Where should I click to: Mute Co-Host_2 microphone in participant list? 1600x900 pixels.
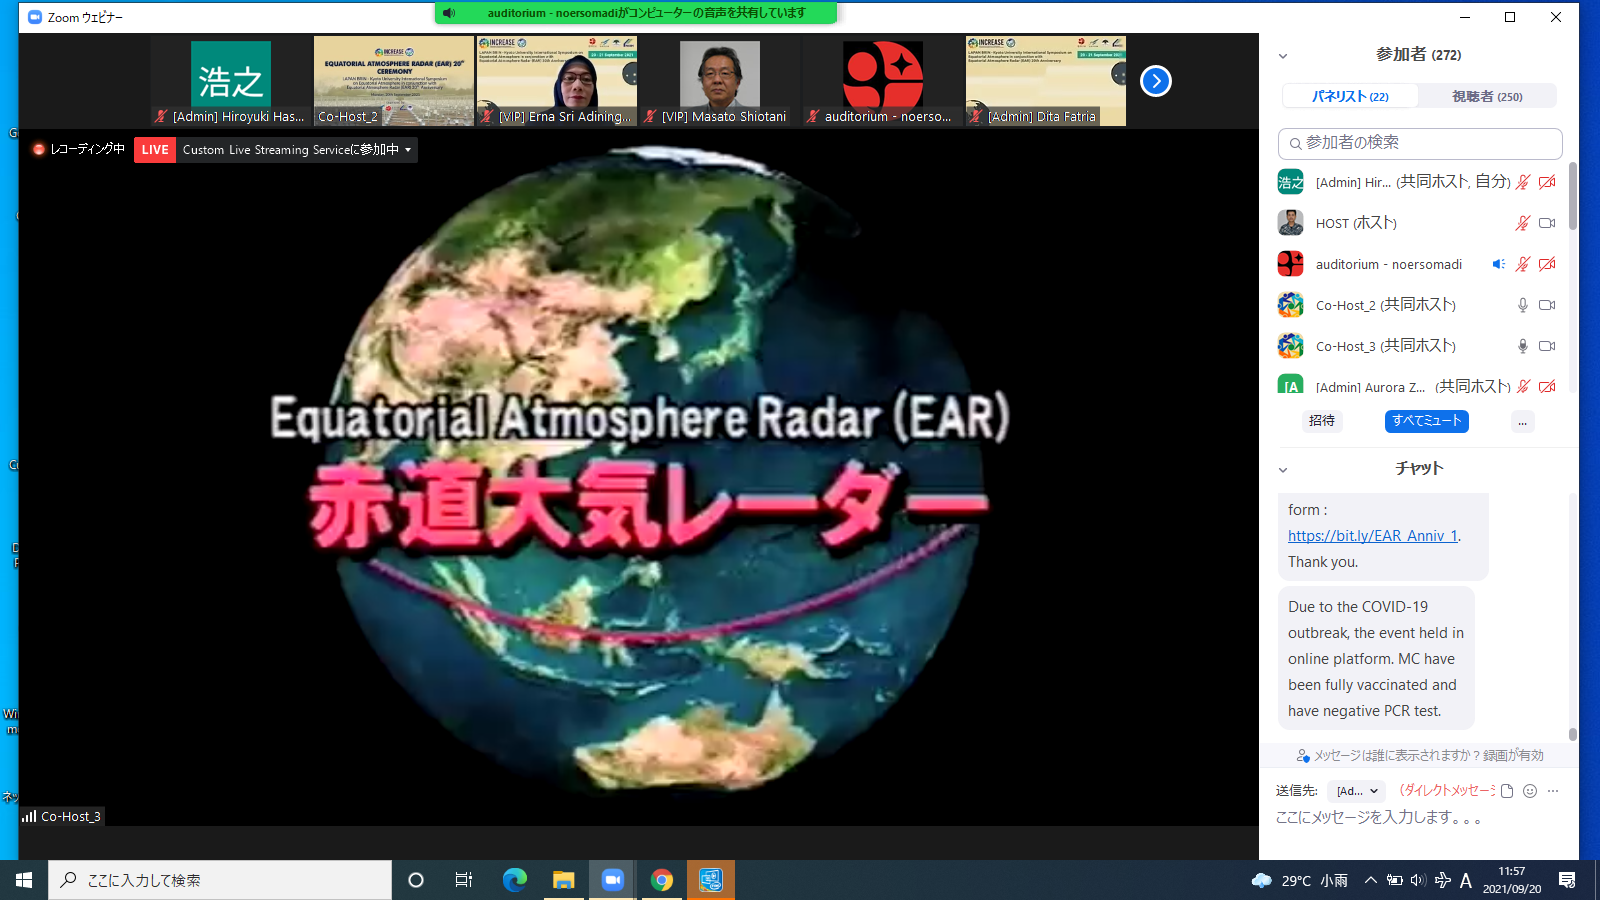click(1522, 305)
